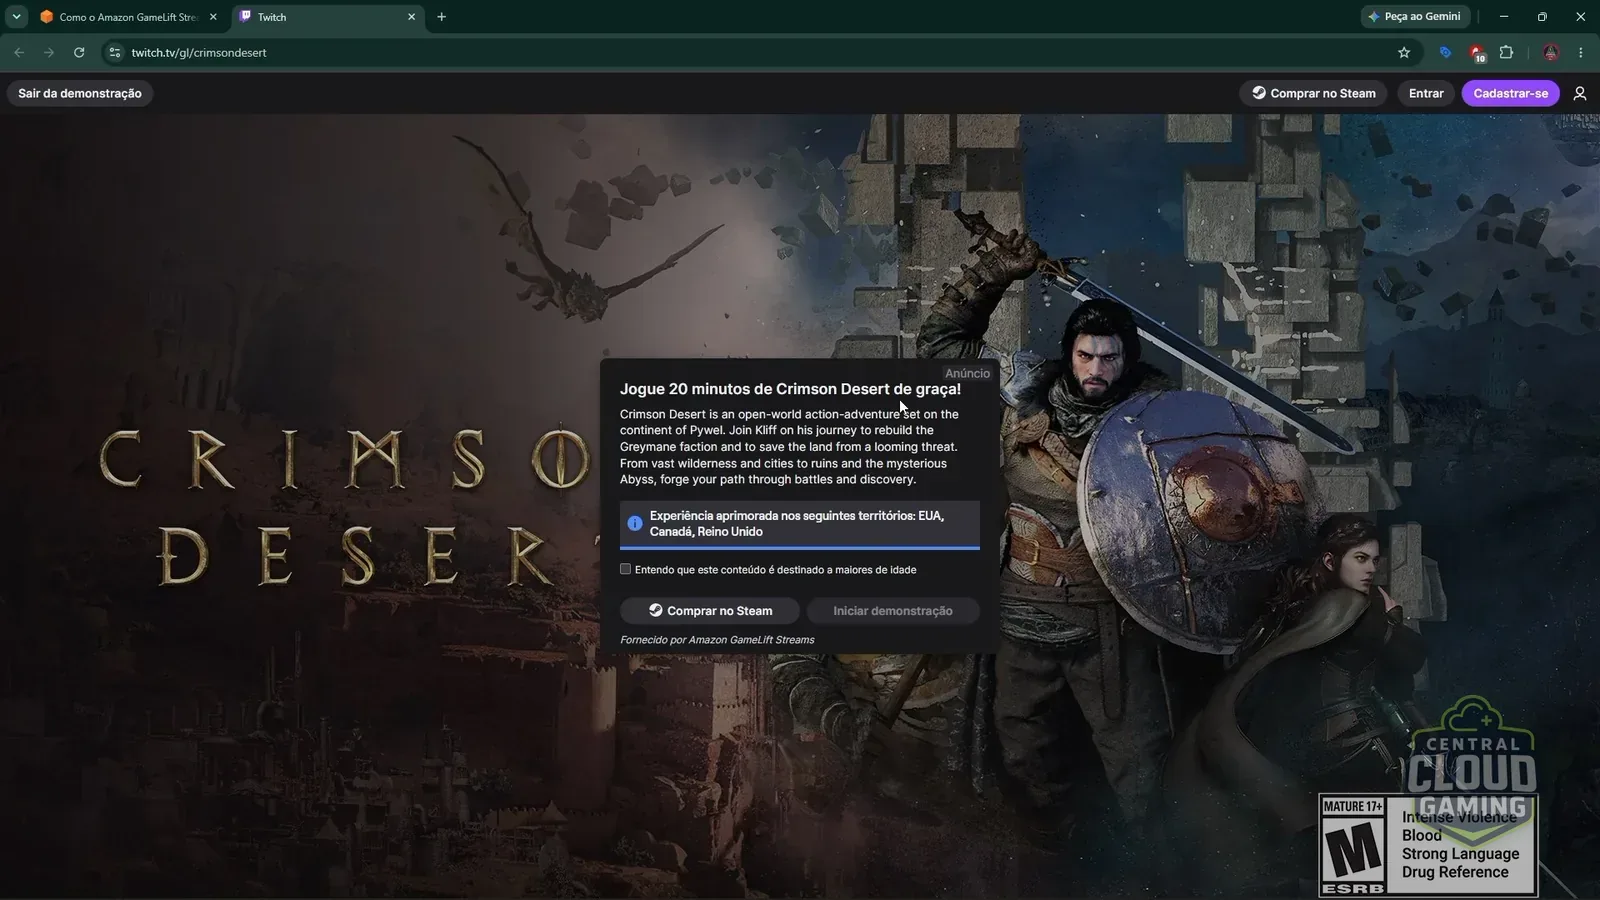Click Comprar no Steam in the dialog
The width and height of the screenshot is (1600, 900).
coord(710,610)
